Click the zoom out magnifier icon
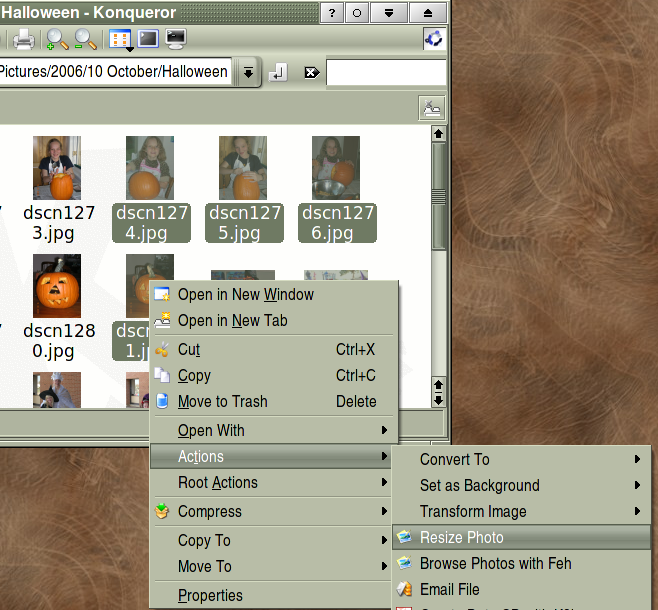The image size is (658, 610). [85, 40]
